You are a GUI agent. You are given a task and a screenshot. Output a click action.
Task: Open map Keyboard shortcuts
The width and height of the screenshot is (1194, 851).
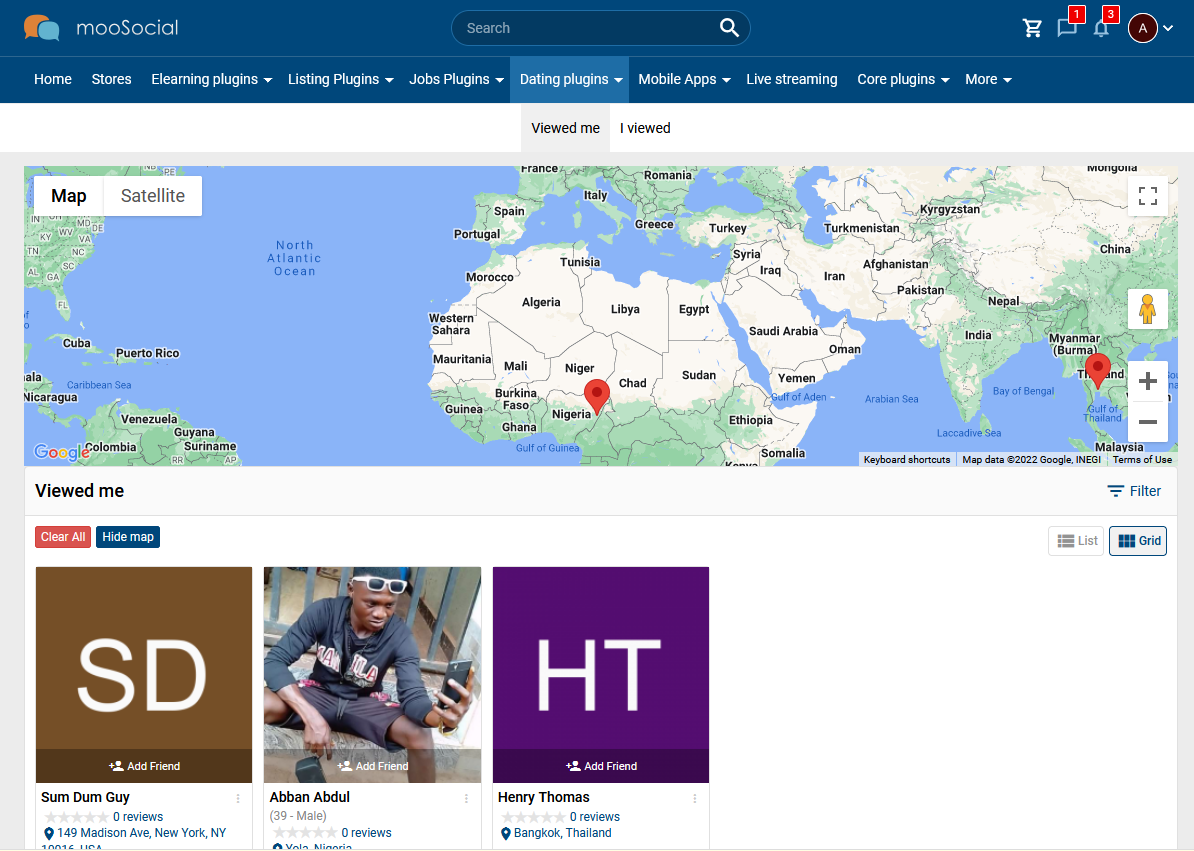[907, 460]
